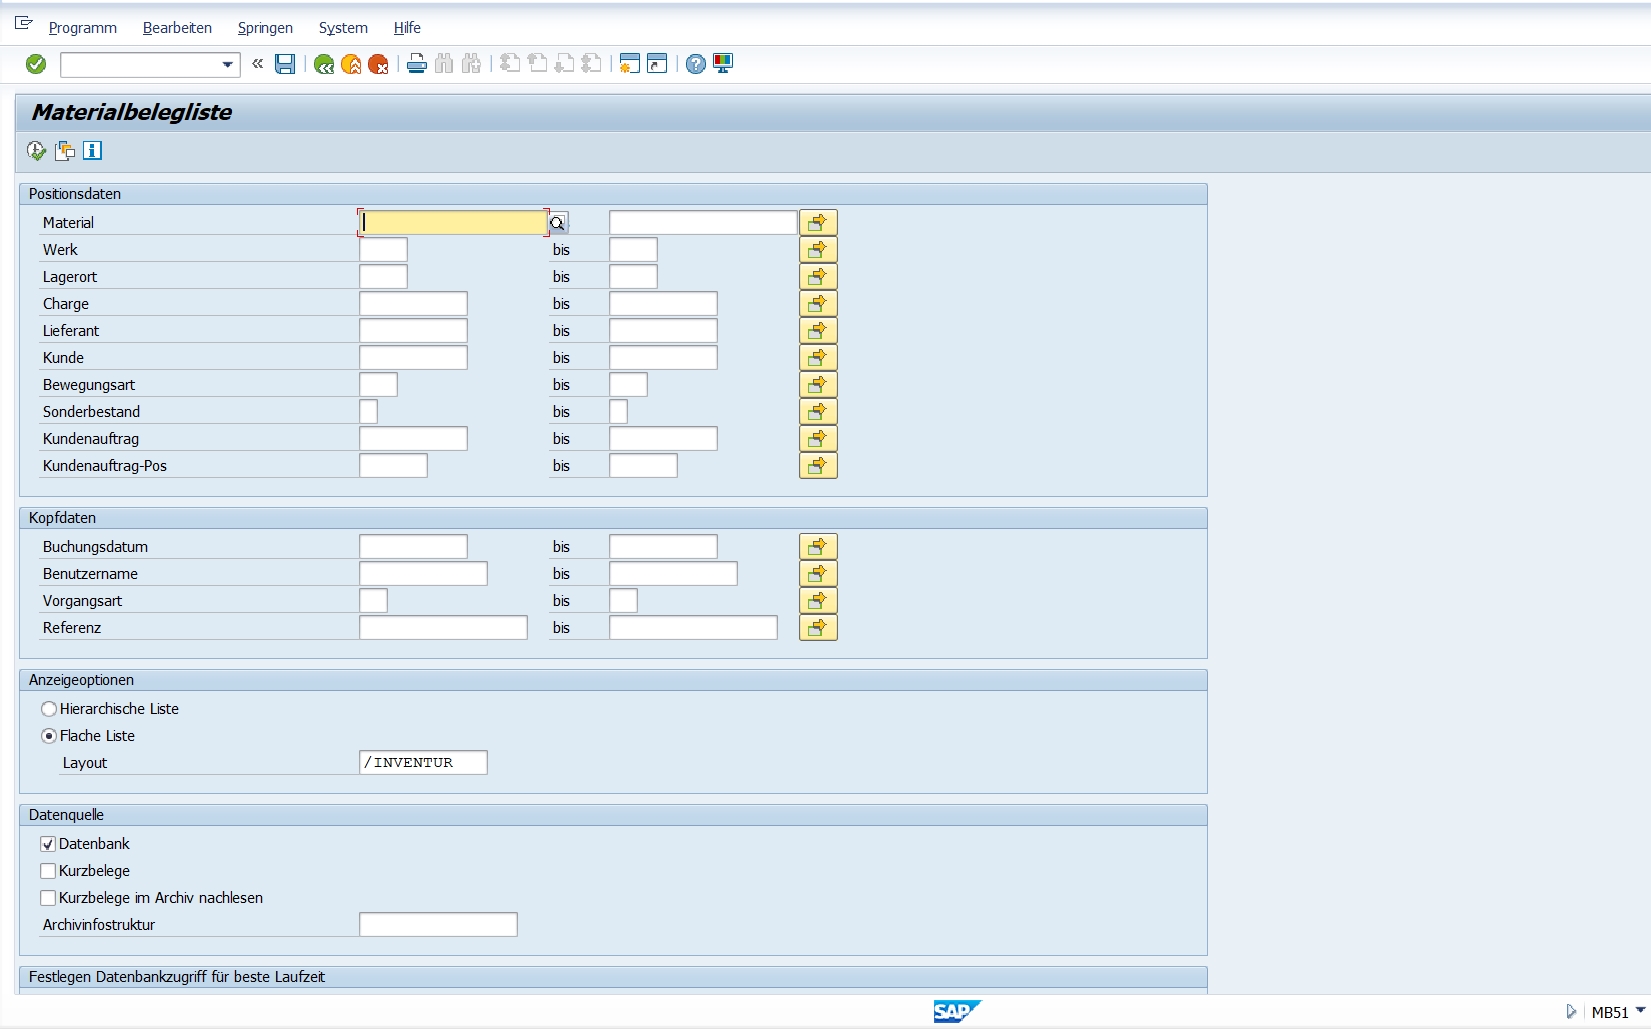Click the Customize Local Layout monitor icon
Image resolution: width=1651 pixels, height=1029 pixels.
[723, 64]
